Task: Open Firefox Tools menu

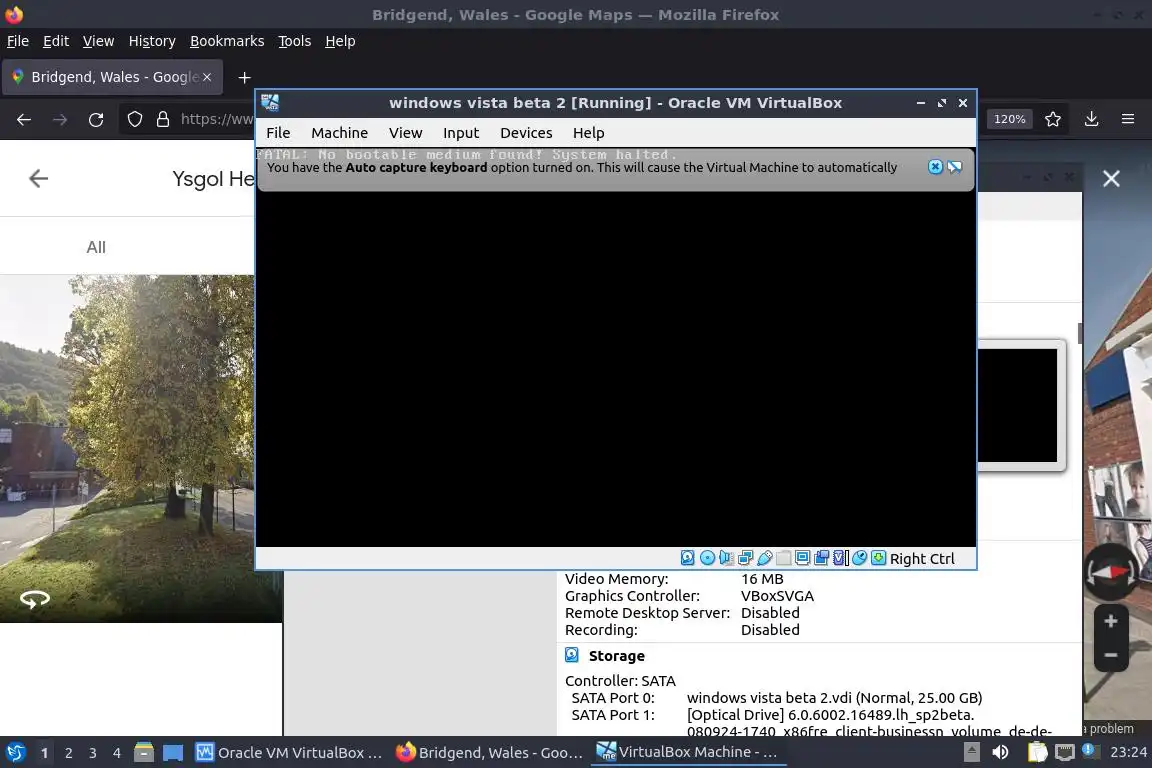Action: tap(295, 41)
